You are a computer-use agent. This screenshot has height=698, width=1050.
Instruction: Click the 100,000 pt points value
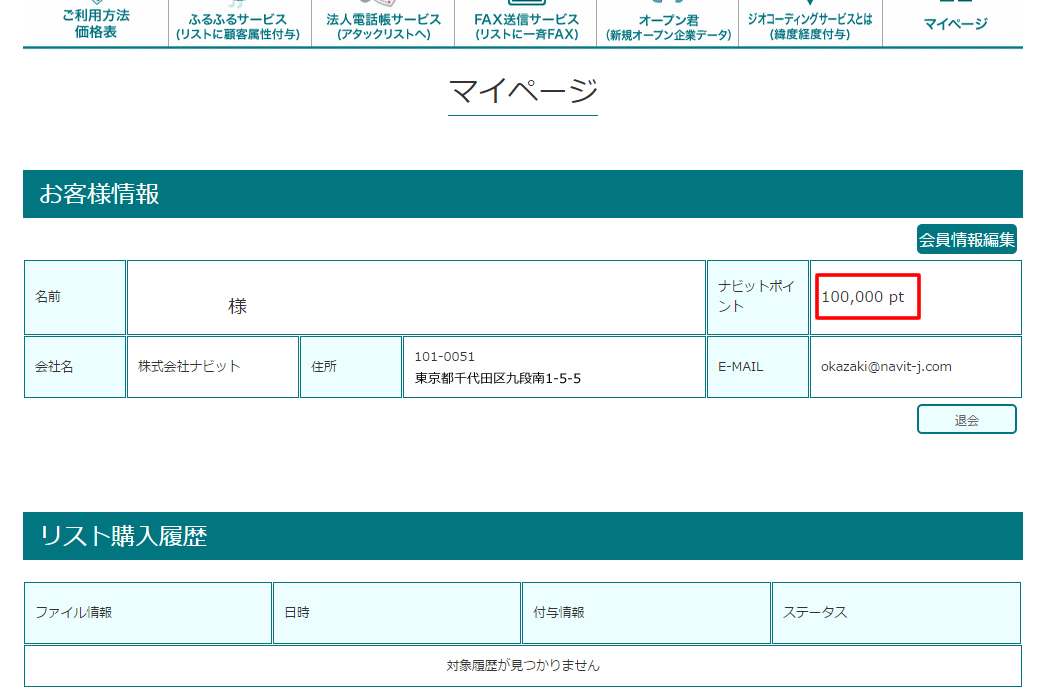pos(863,297)
